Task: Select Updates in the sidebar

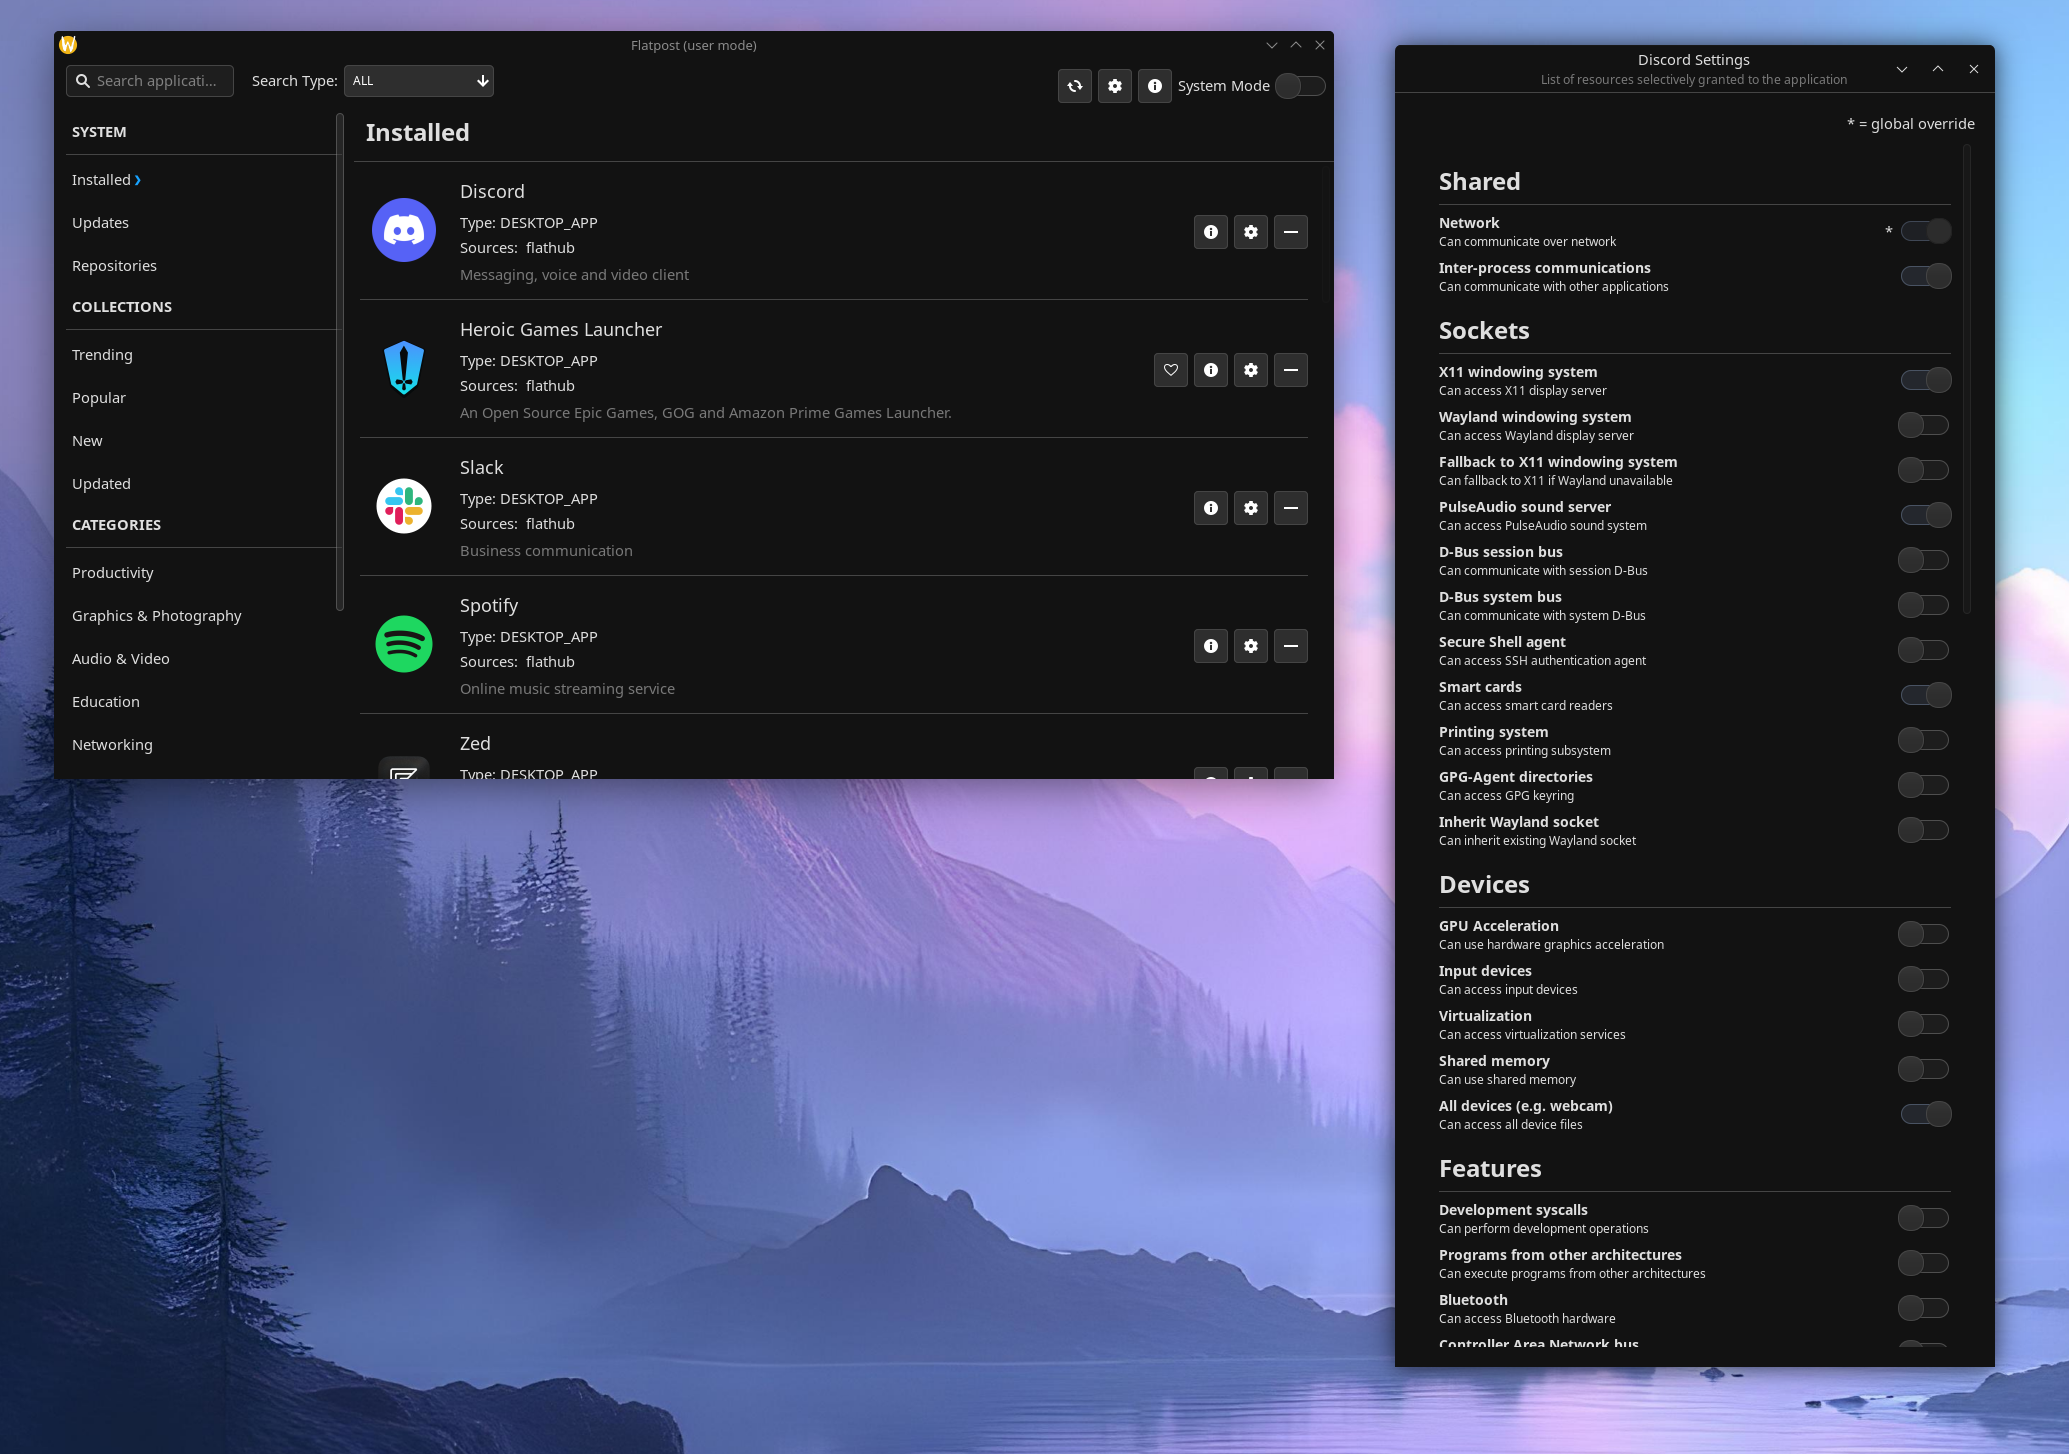Action: 100,222
